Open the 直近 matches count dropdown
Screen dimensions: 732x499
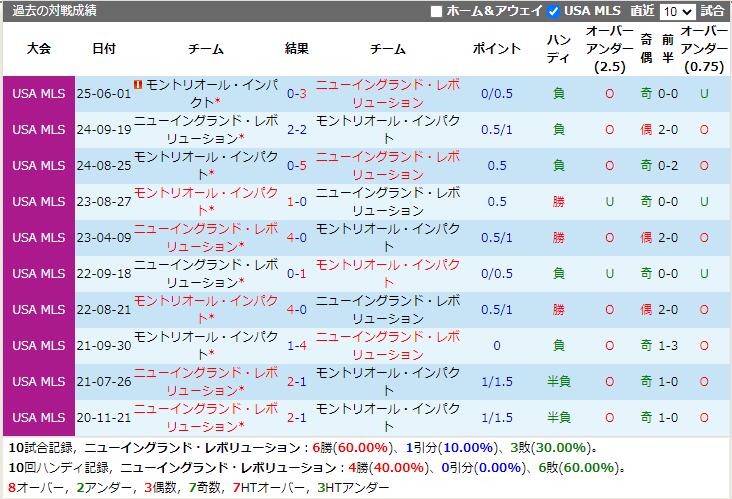pos(677,11)
